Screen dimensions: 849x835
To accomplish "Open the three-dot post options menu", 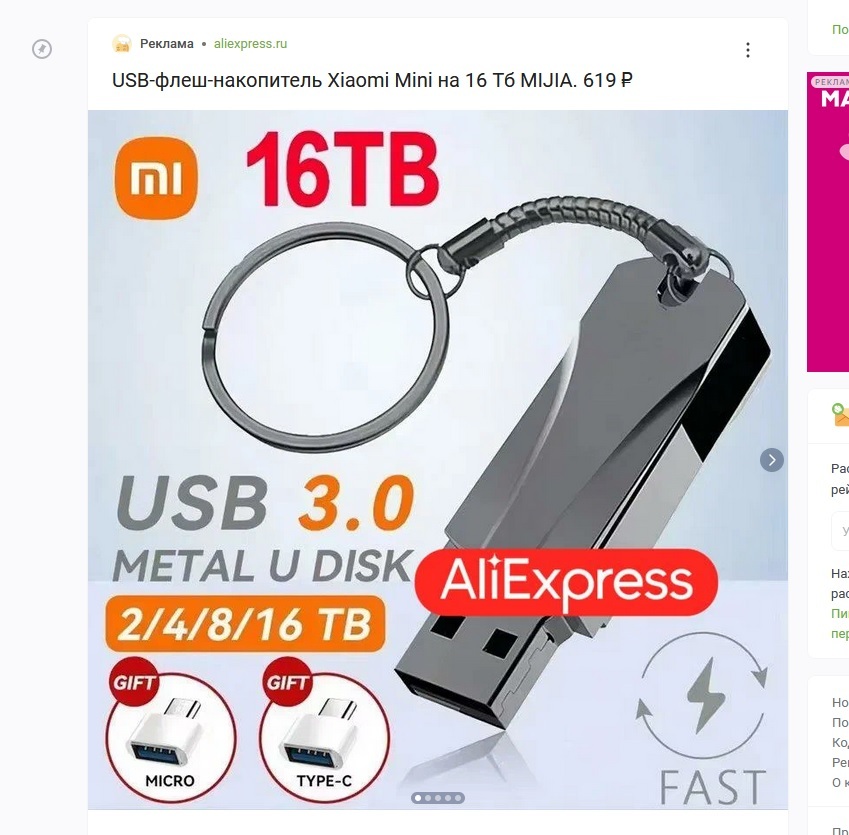I will (x=748, y=50).
